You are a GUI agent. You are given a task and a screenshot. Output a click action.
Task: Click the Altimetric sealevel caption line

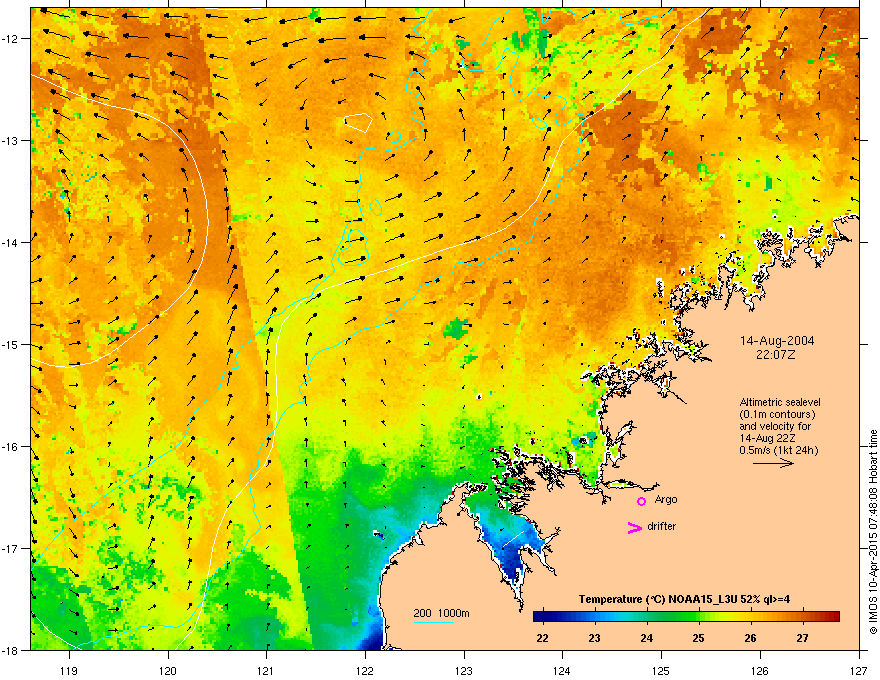coord(780,402)
